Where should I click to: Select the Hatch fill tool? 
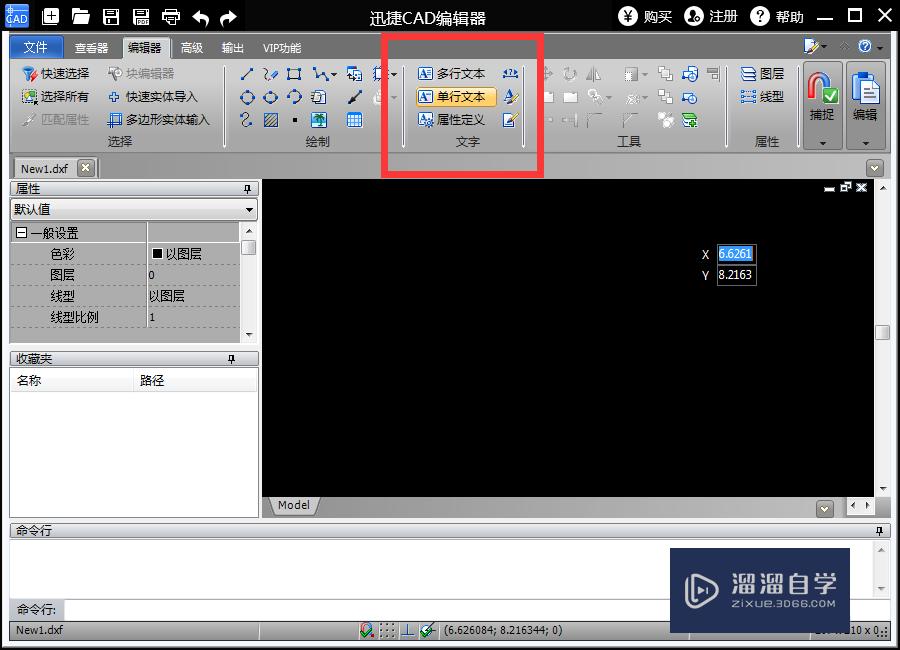pos(270,120)
